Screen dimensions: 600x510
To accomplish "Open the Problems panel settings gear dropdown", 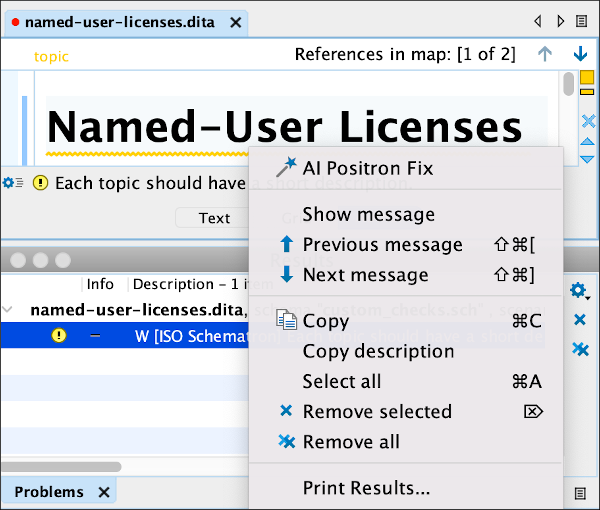I will click(x=578, y=291).
